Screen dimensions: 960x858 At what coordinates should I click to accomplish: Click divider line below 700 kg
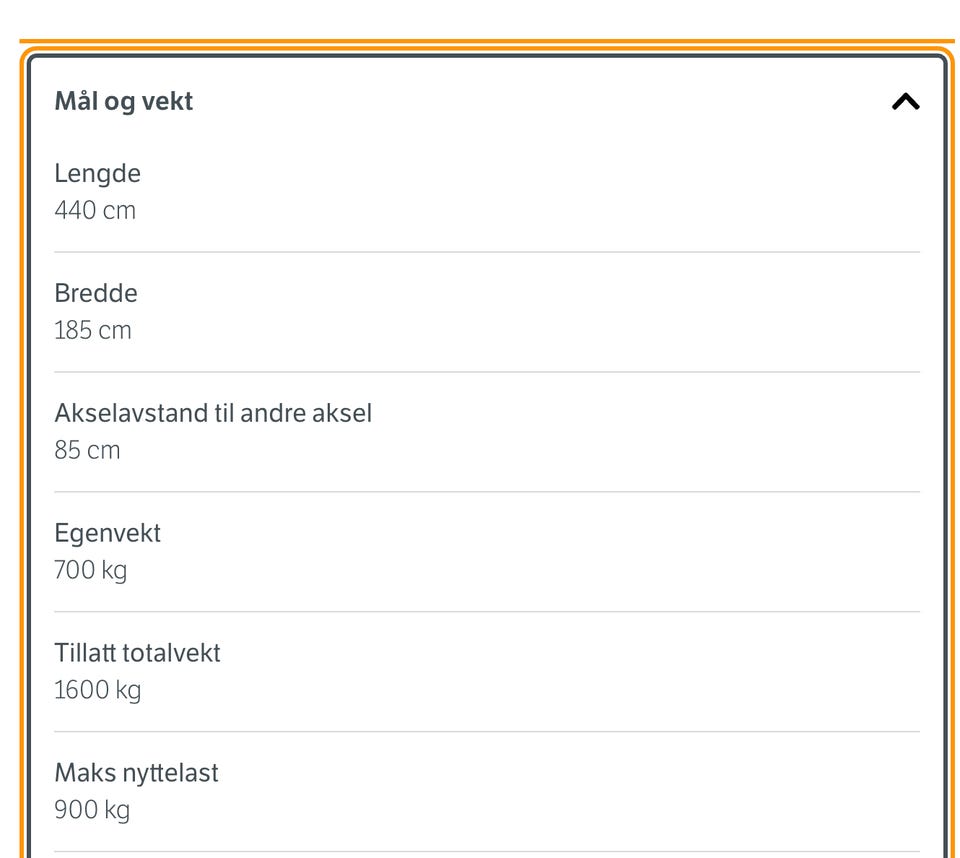pos(487,611)
